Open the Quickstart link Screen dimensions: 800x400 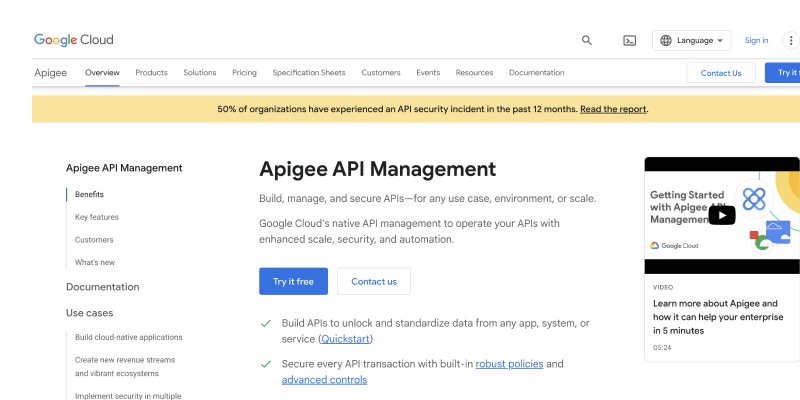coord(345,339)
